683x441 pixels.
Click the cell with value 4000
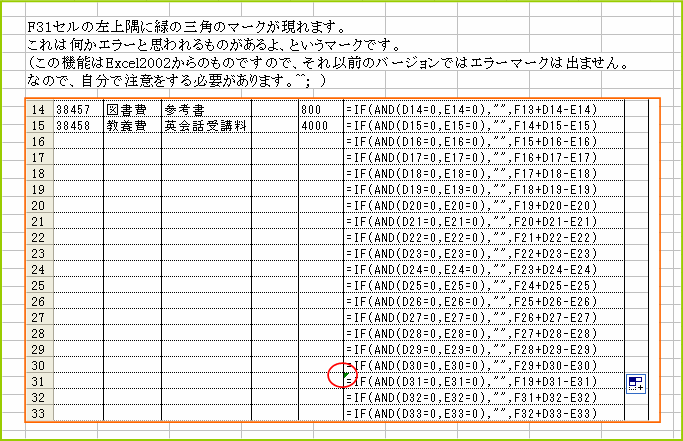coord(321,126)
